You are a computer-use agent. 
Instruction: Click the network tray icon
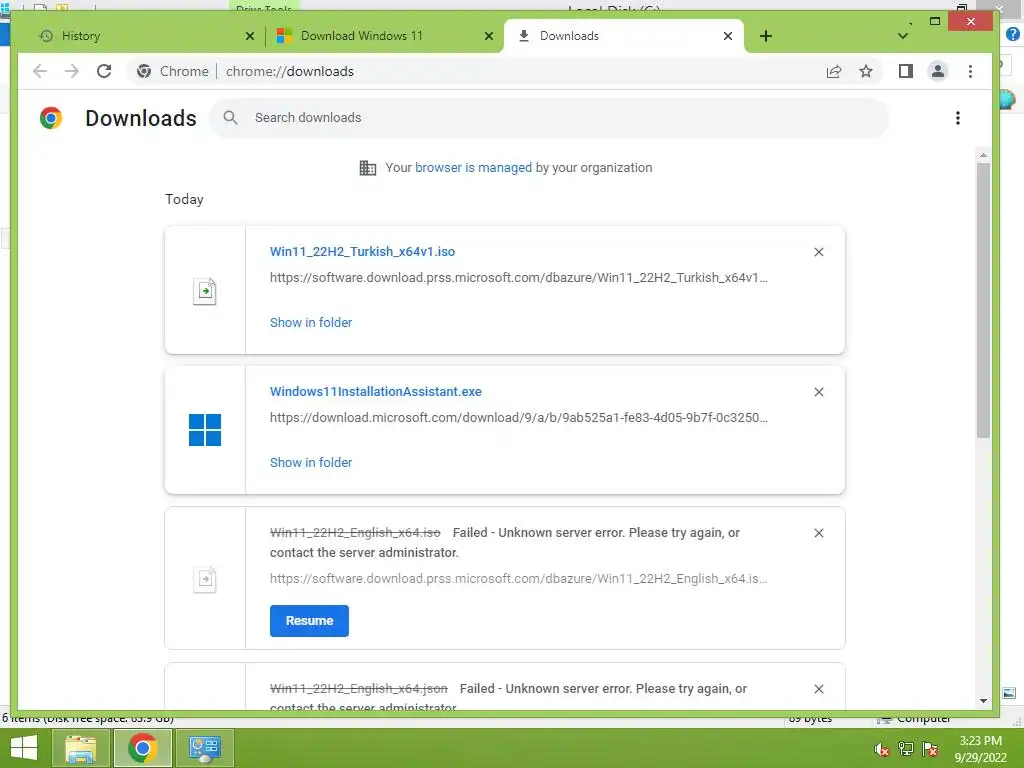[x=906, y=750]
